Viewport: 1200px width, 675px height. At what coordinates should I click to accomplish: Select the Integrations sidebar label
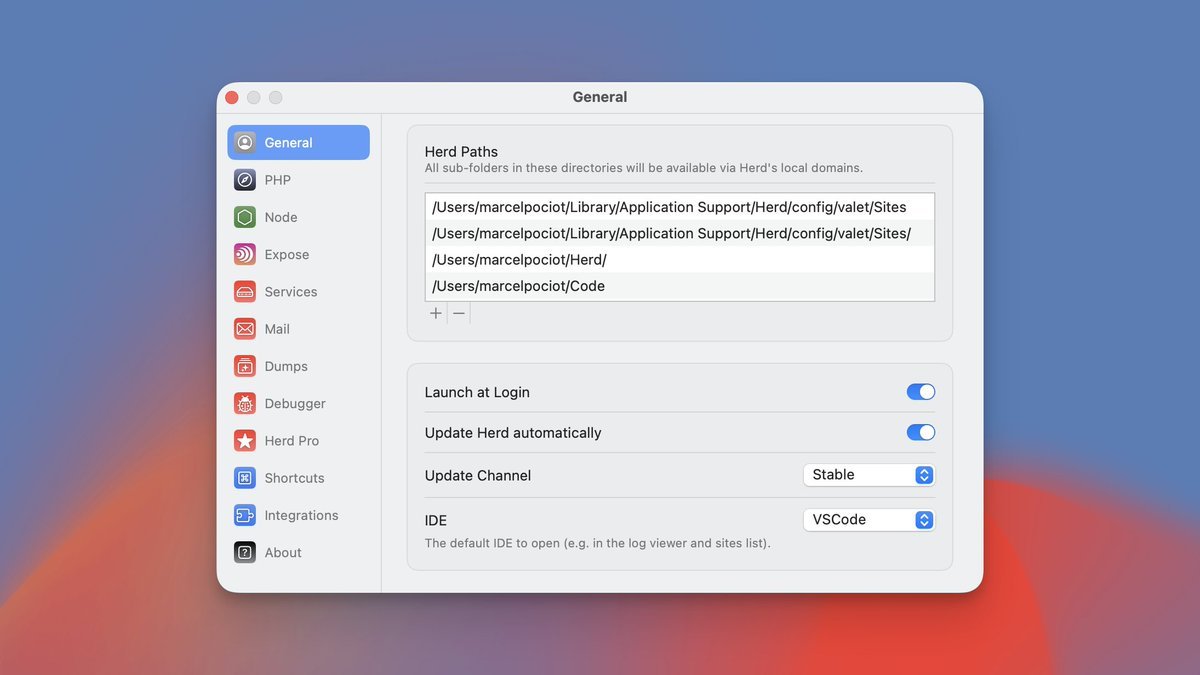click(x=301, y=515)
